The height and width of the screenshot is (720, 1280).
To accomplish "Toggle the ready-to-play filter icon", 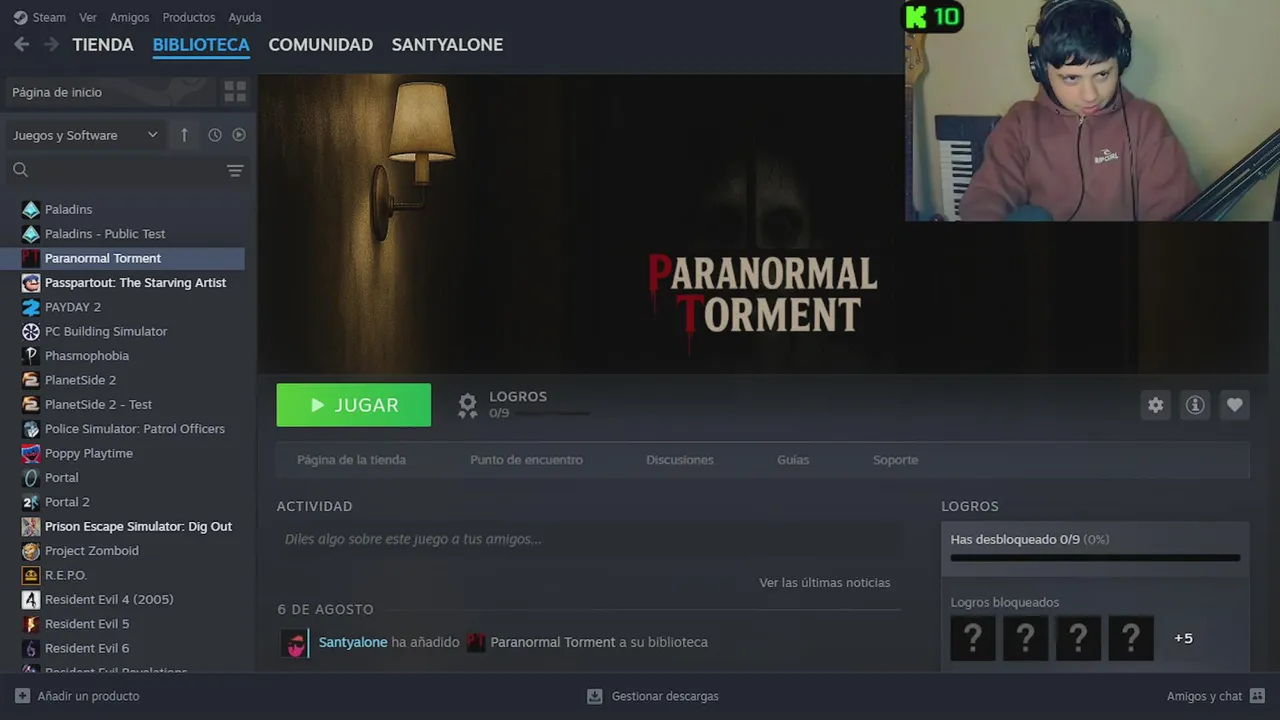I will 239,135.
